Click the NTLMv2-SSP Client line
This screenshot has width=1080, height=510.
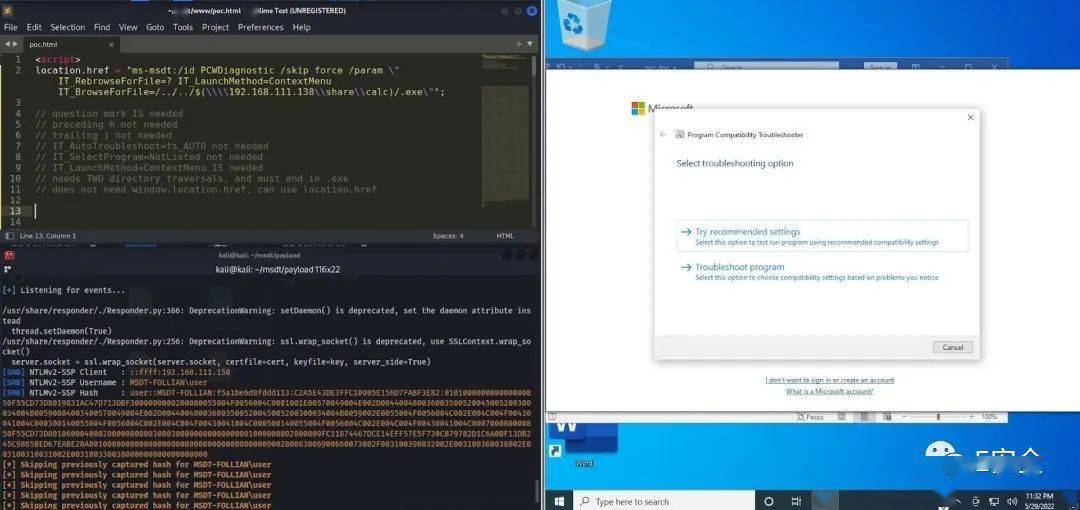pos(116,372)
